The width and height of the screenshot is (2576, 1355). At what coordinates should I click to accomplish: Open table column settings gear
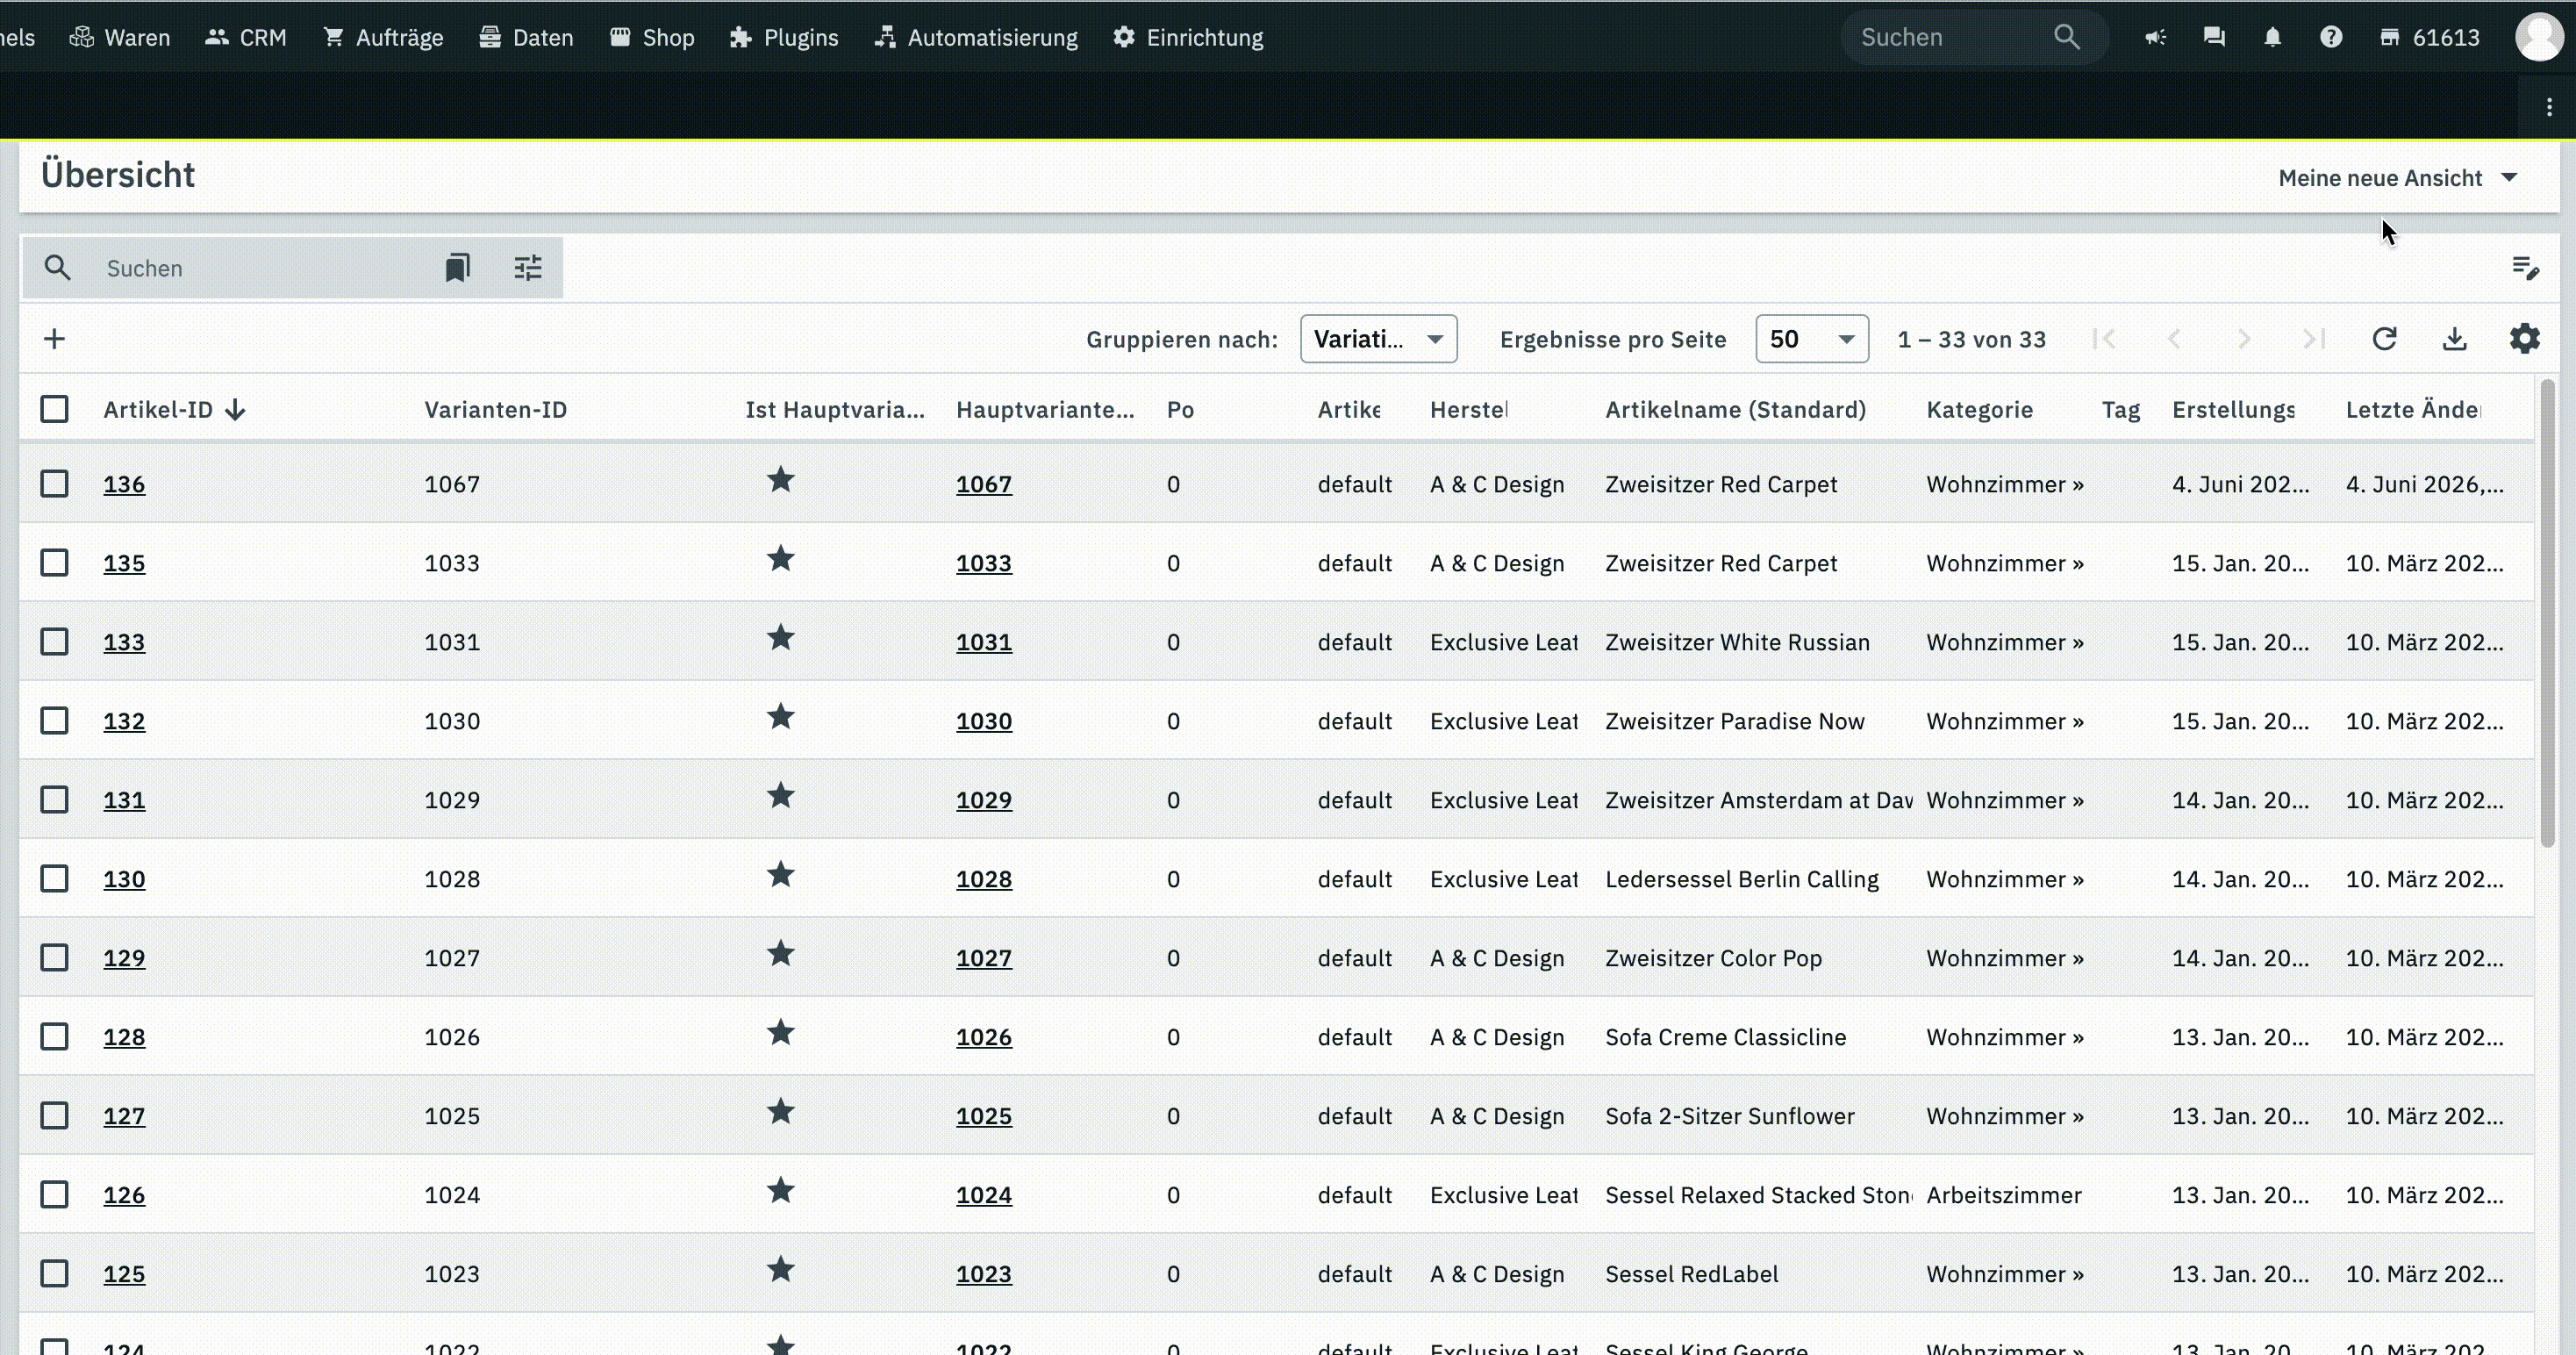[2524, 339]
